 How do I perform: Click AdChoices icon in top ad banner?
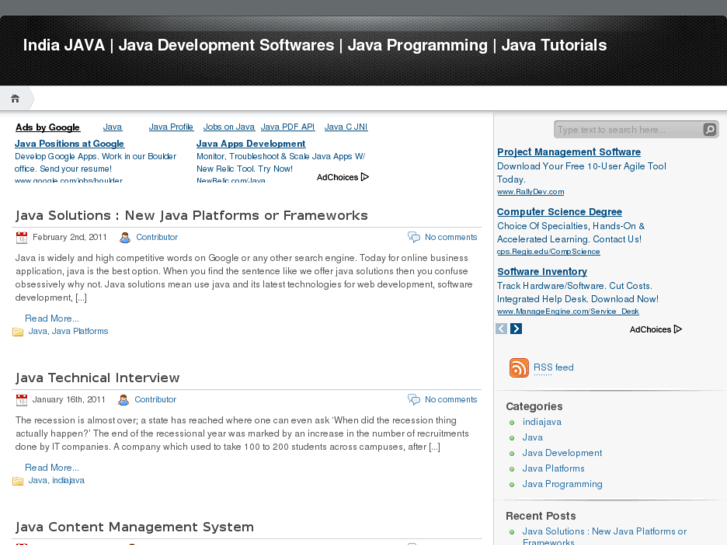click(365, 177)
